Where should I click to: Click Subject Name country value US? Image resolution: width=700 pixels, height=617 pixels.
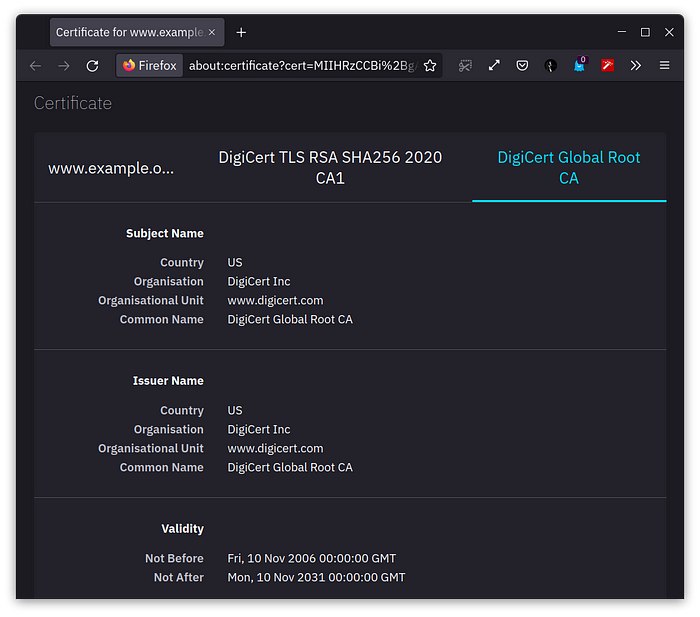tap(235, 262)
